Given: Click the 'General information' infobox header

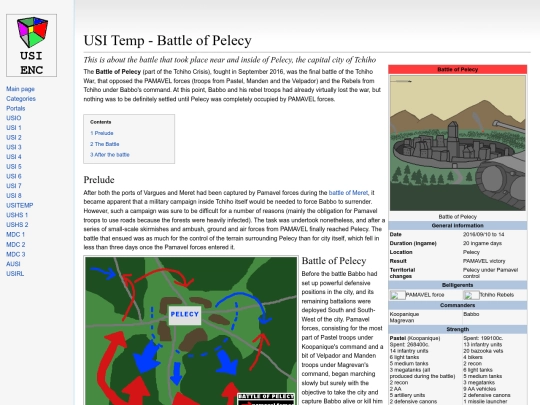Looking at the screenshot, I should point(458,226).
